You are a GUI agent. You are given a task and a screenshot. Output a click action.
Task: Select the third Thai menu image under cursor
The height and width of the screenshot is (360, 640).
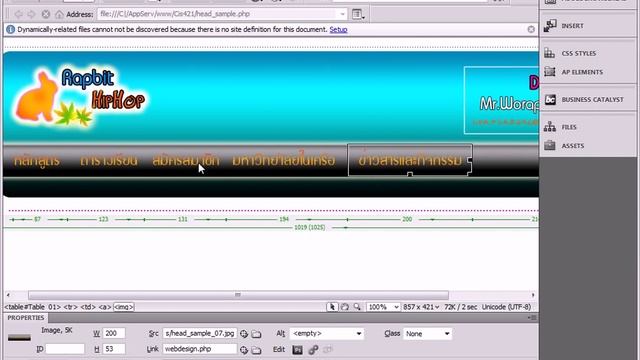(x=186, y=160)
